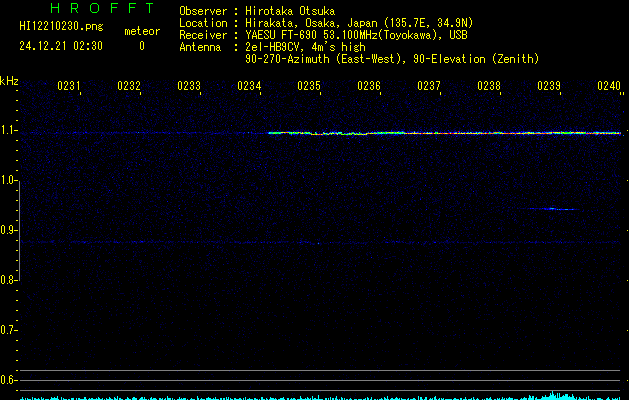Click the 0.9 kHz axis label
Image resolution: width=629 pixels, height=400 pixels.
pos(8,230)
